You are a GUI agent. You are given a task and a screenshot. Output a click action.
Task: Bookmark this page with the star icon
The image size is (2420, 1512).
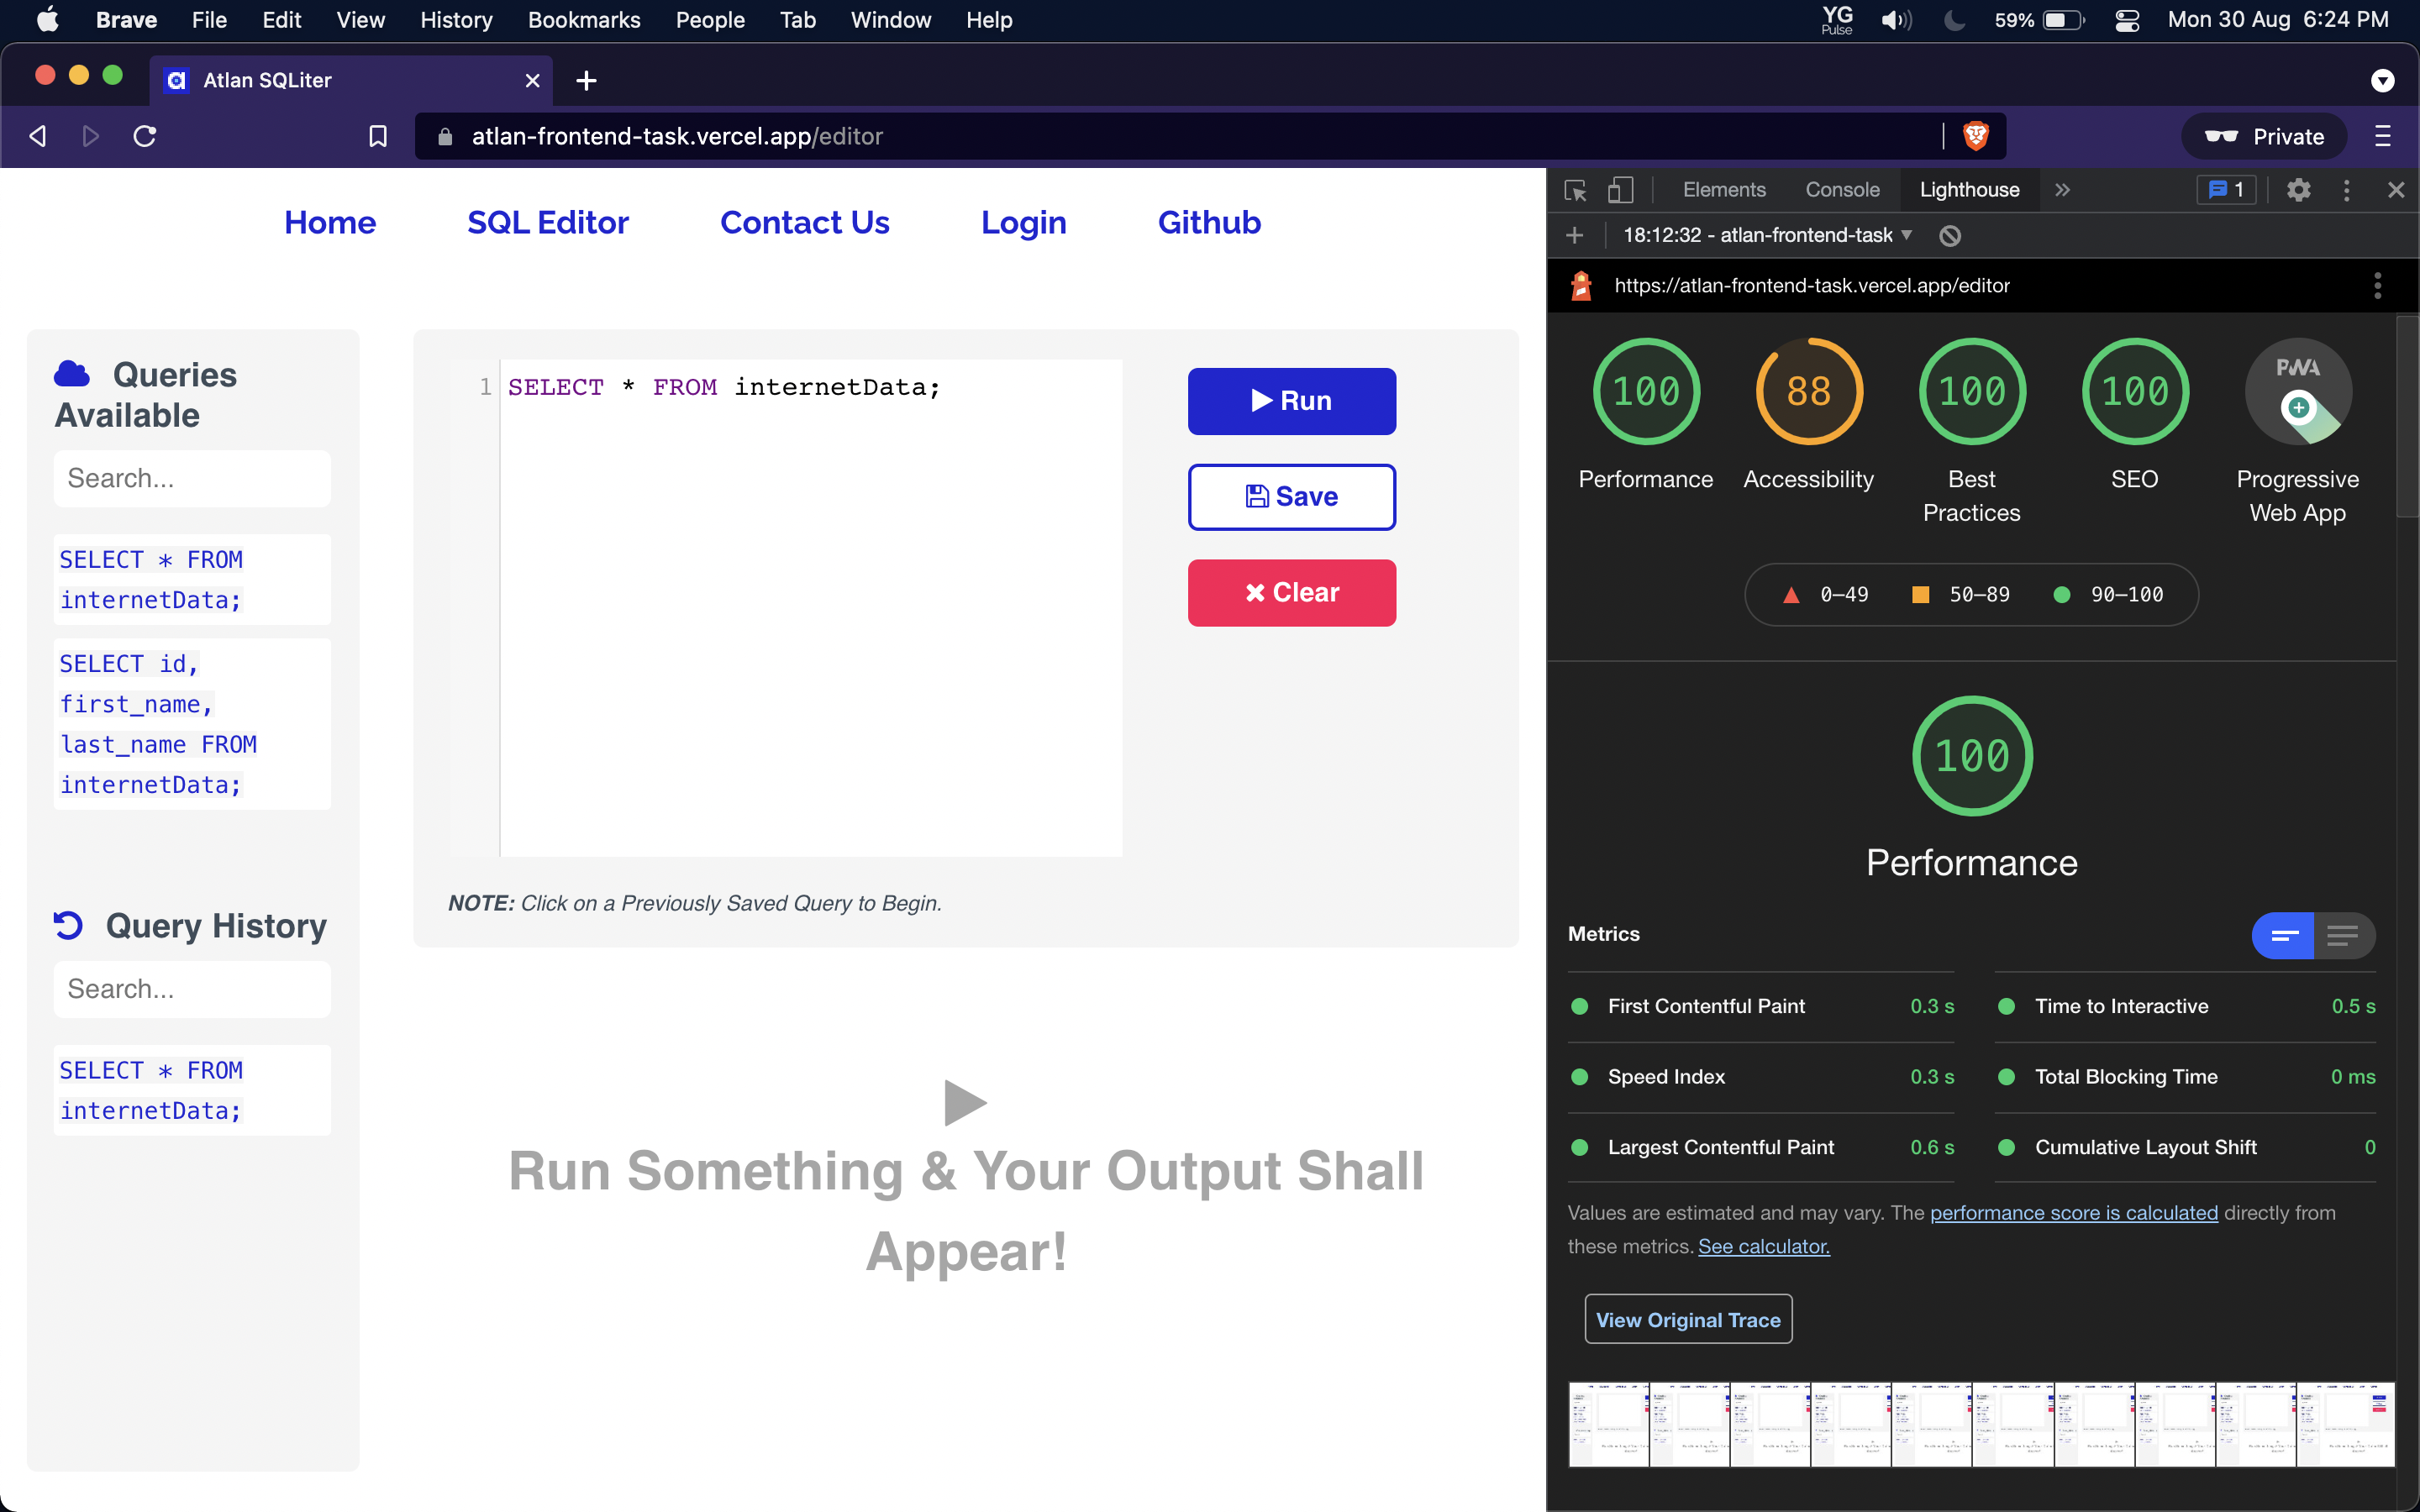[378, 136]
